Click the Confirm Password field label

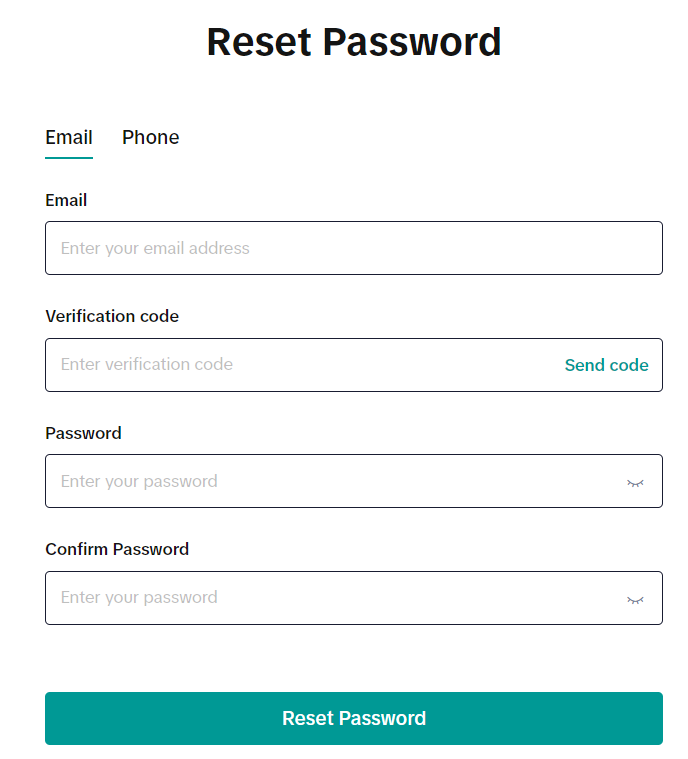point(117,549)
